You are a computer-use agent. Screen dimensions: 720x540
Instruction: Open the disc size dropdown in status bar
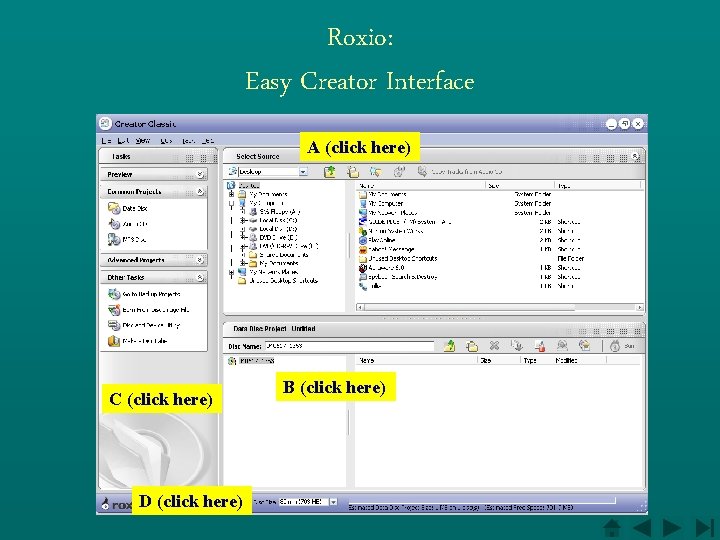tap(334, 502)
